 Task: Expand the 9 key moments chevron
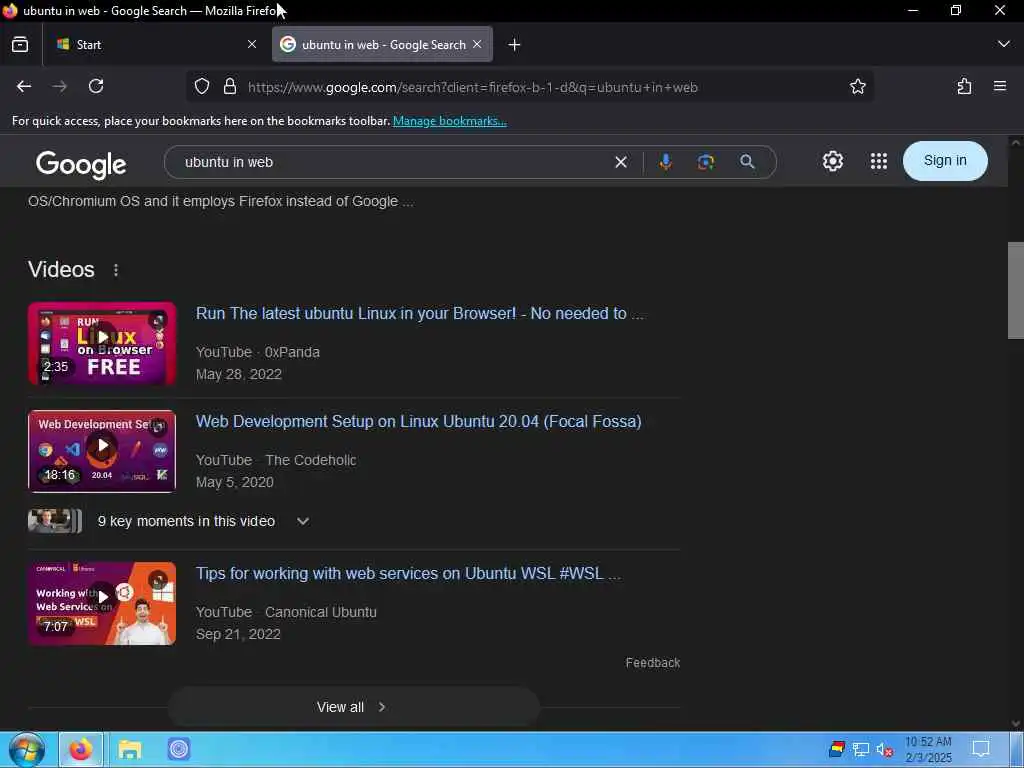[x=303, y=521]
